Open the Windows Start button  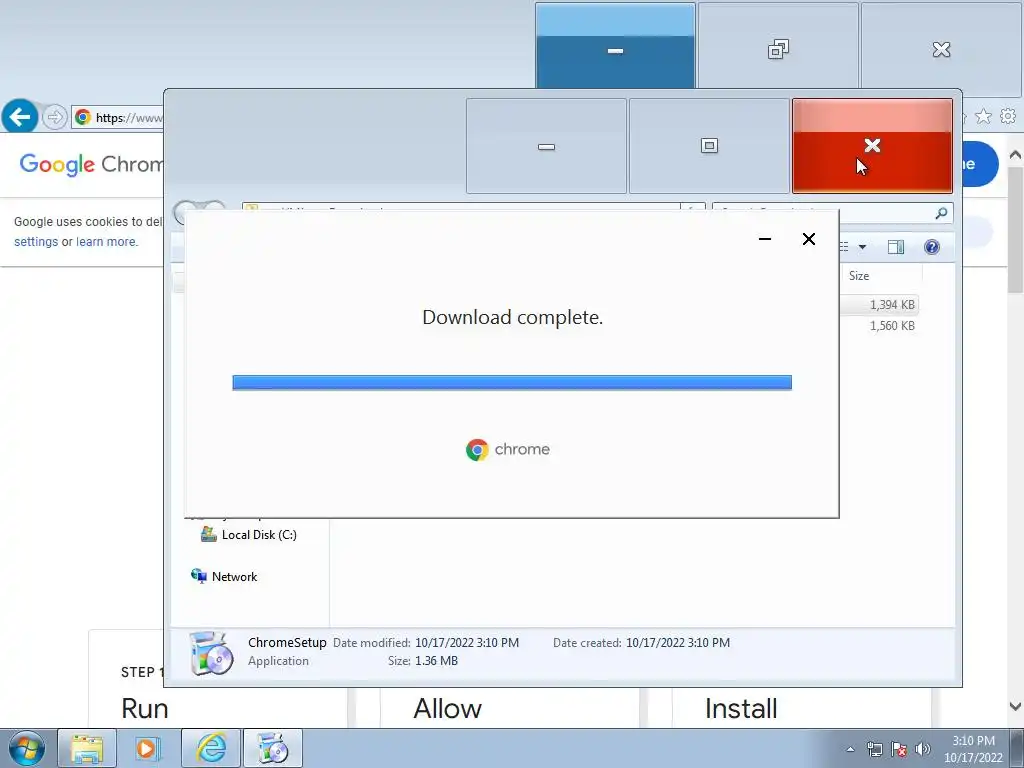click(x=26, y=748)
